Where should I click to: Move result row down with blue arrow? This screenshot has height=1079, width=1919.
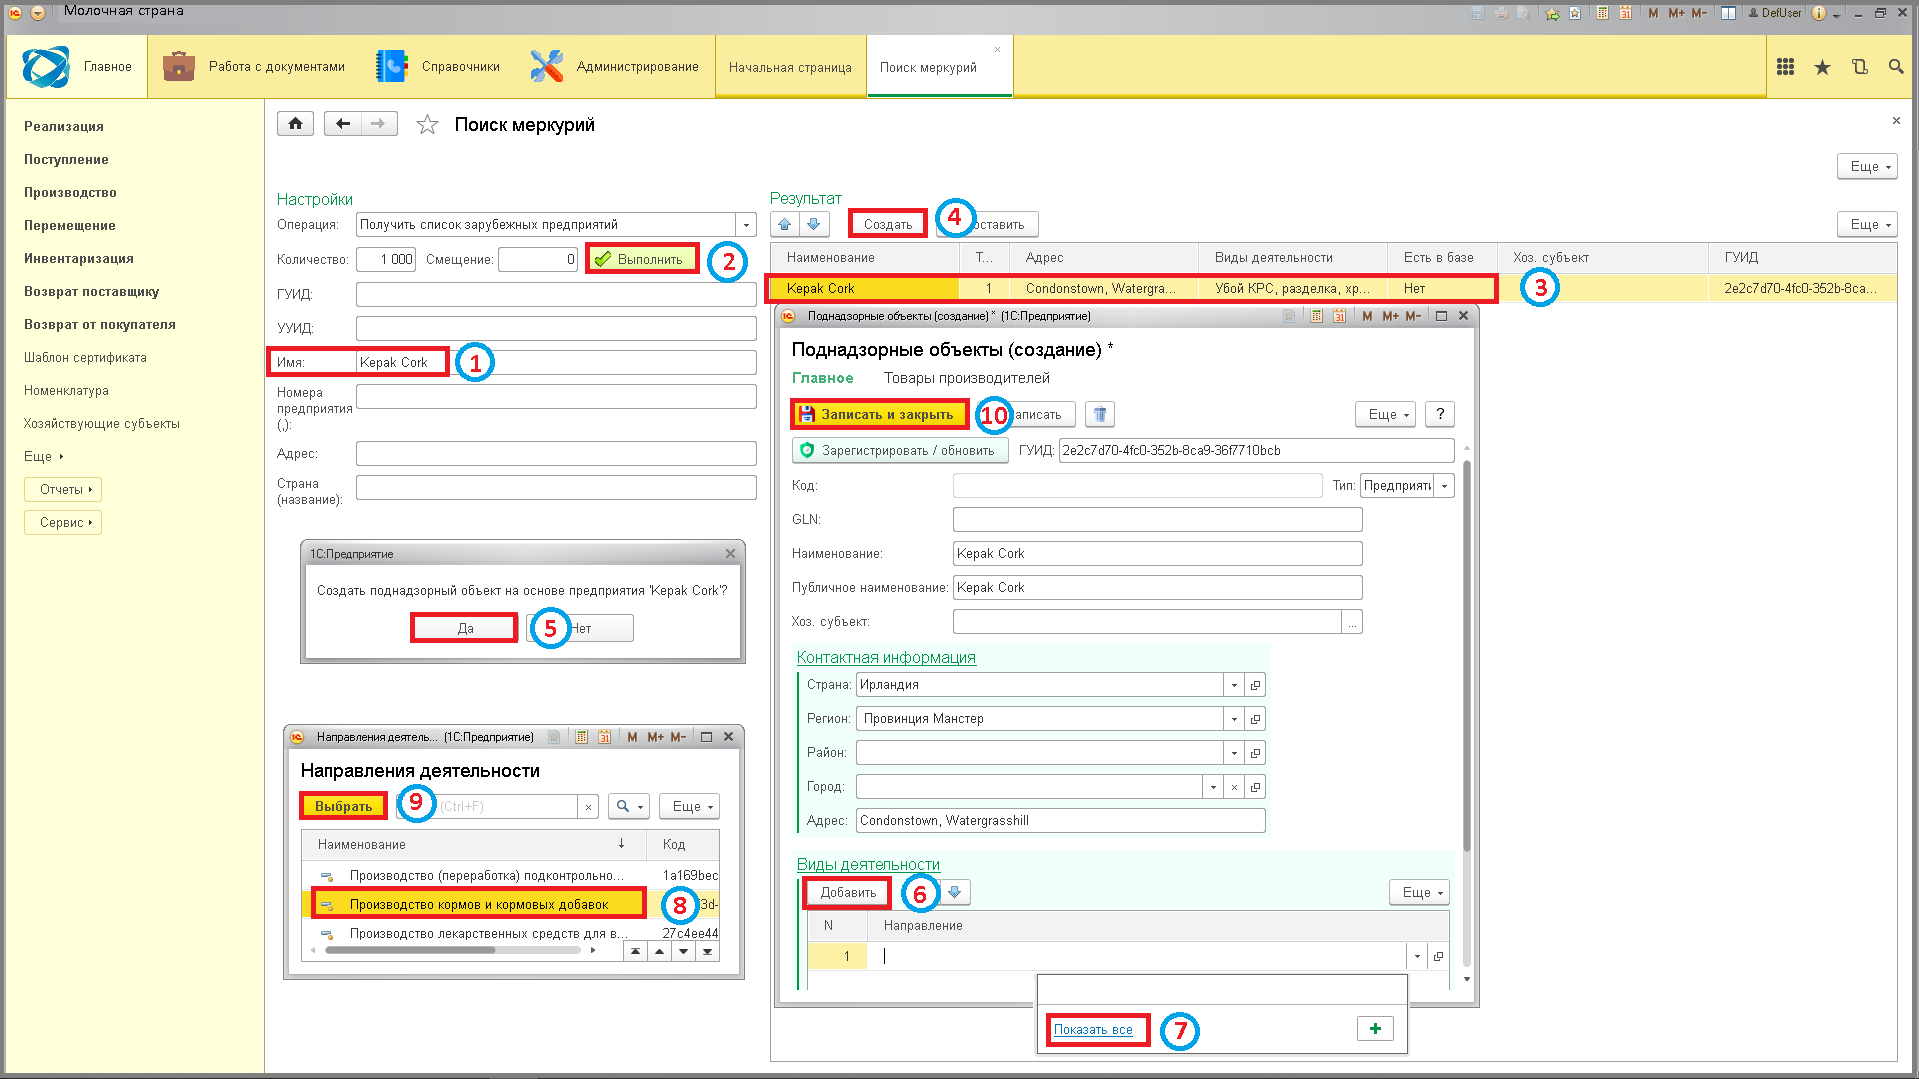[814, 224]
